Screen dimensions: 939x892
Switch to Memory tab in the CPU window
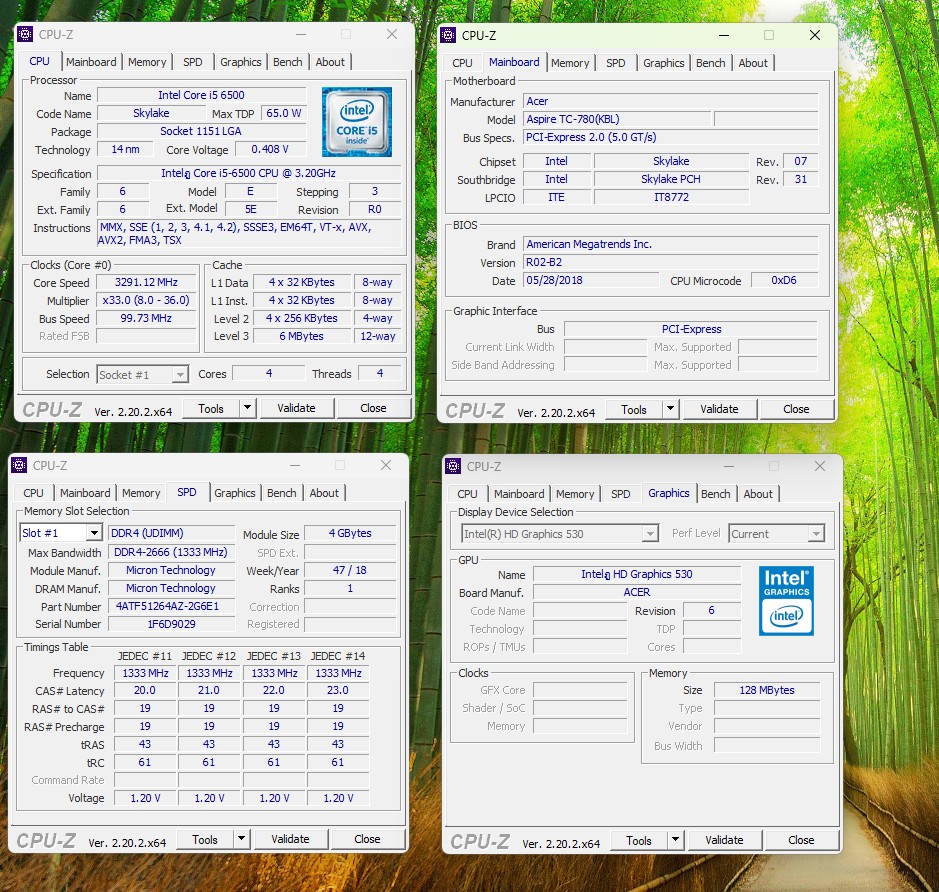147,62
